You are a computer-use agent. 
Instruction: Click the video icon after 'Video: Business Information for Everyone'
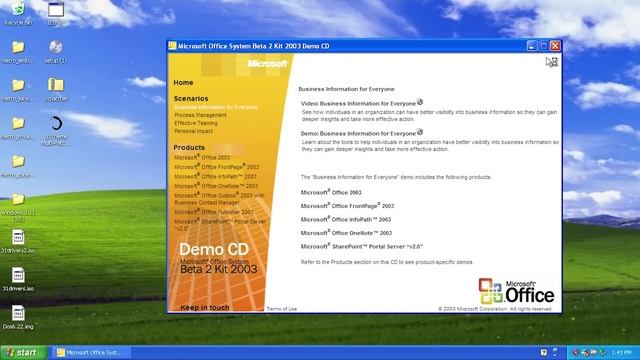(x=420, y=102)
